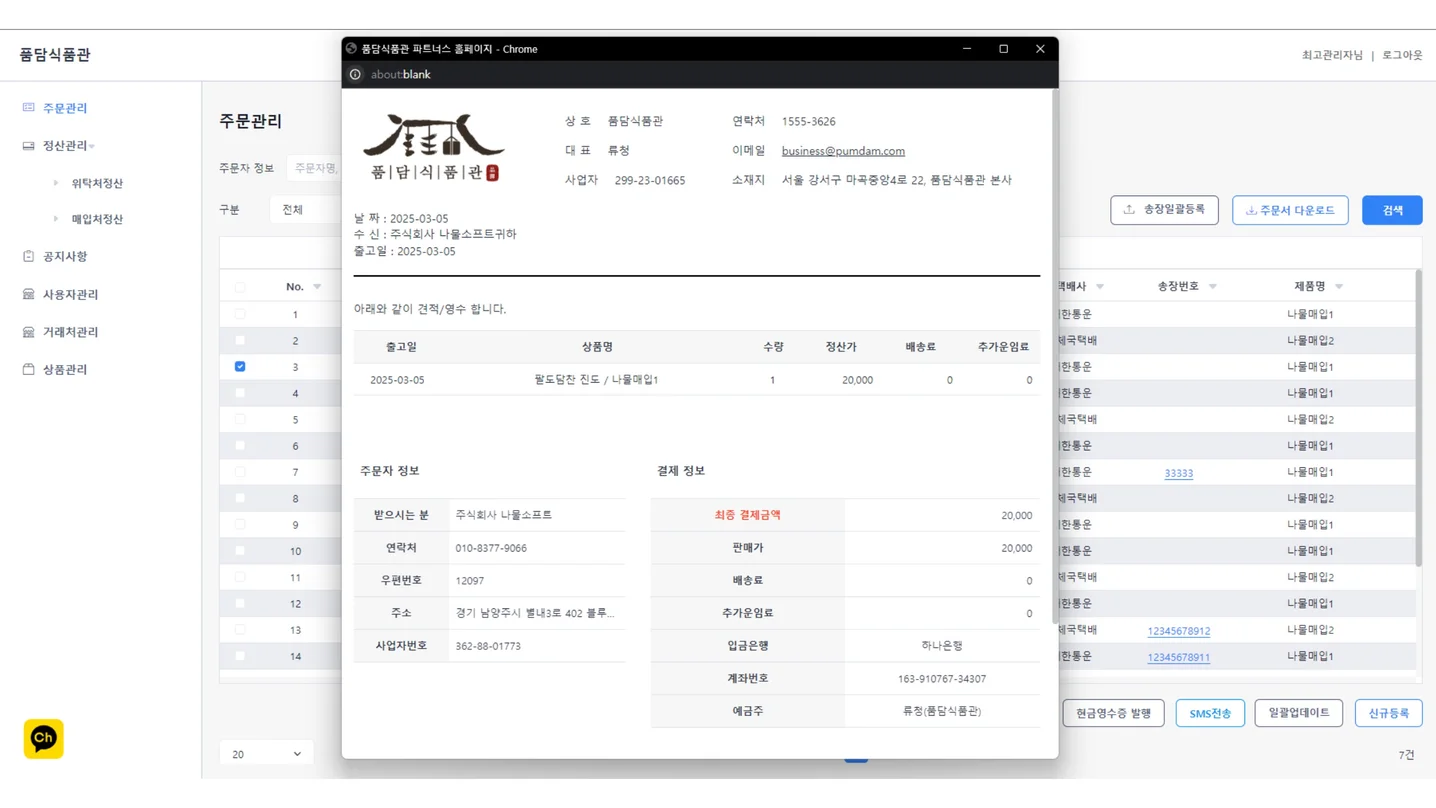Click 필도담찬 진도 / 나물매입1 product cell

pos(596,380)
